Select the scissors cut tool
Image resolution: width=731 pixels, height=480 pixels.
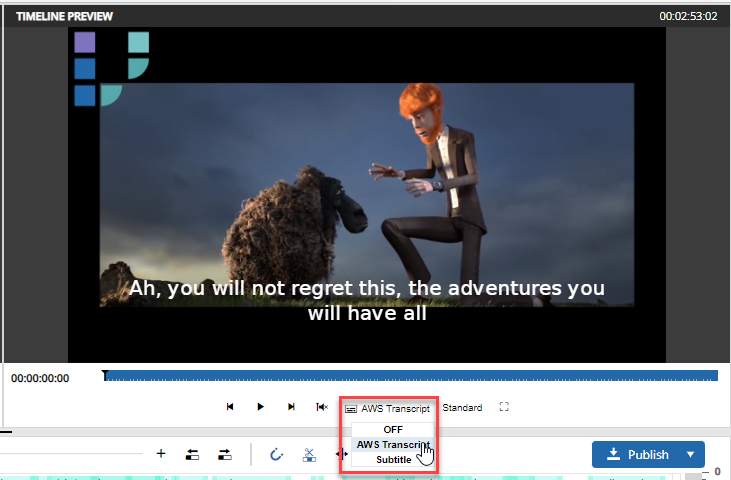(x=309, y=454)
